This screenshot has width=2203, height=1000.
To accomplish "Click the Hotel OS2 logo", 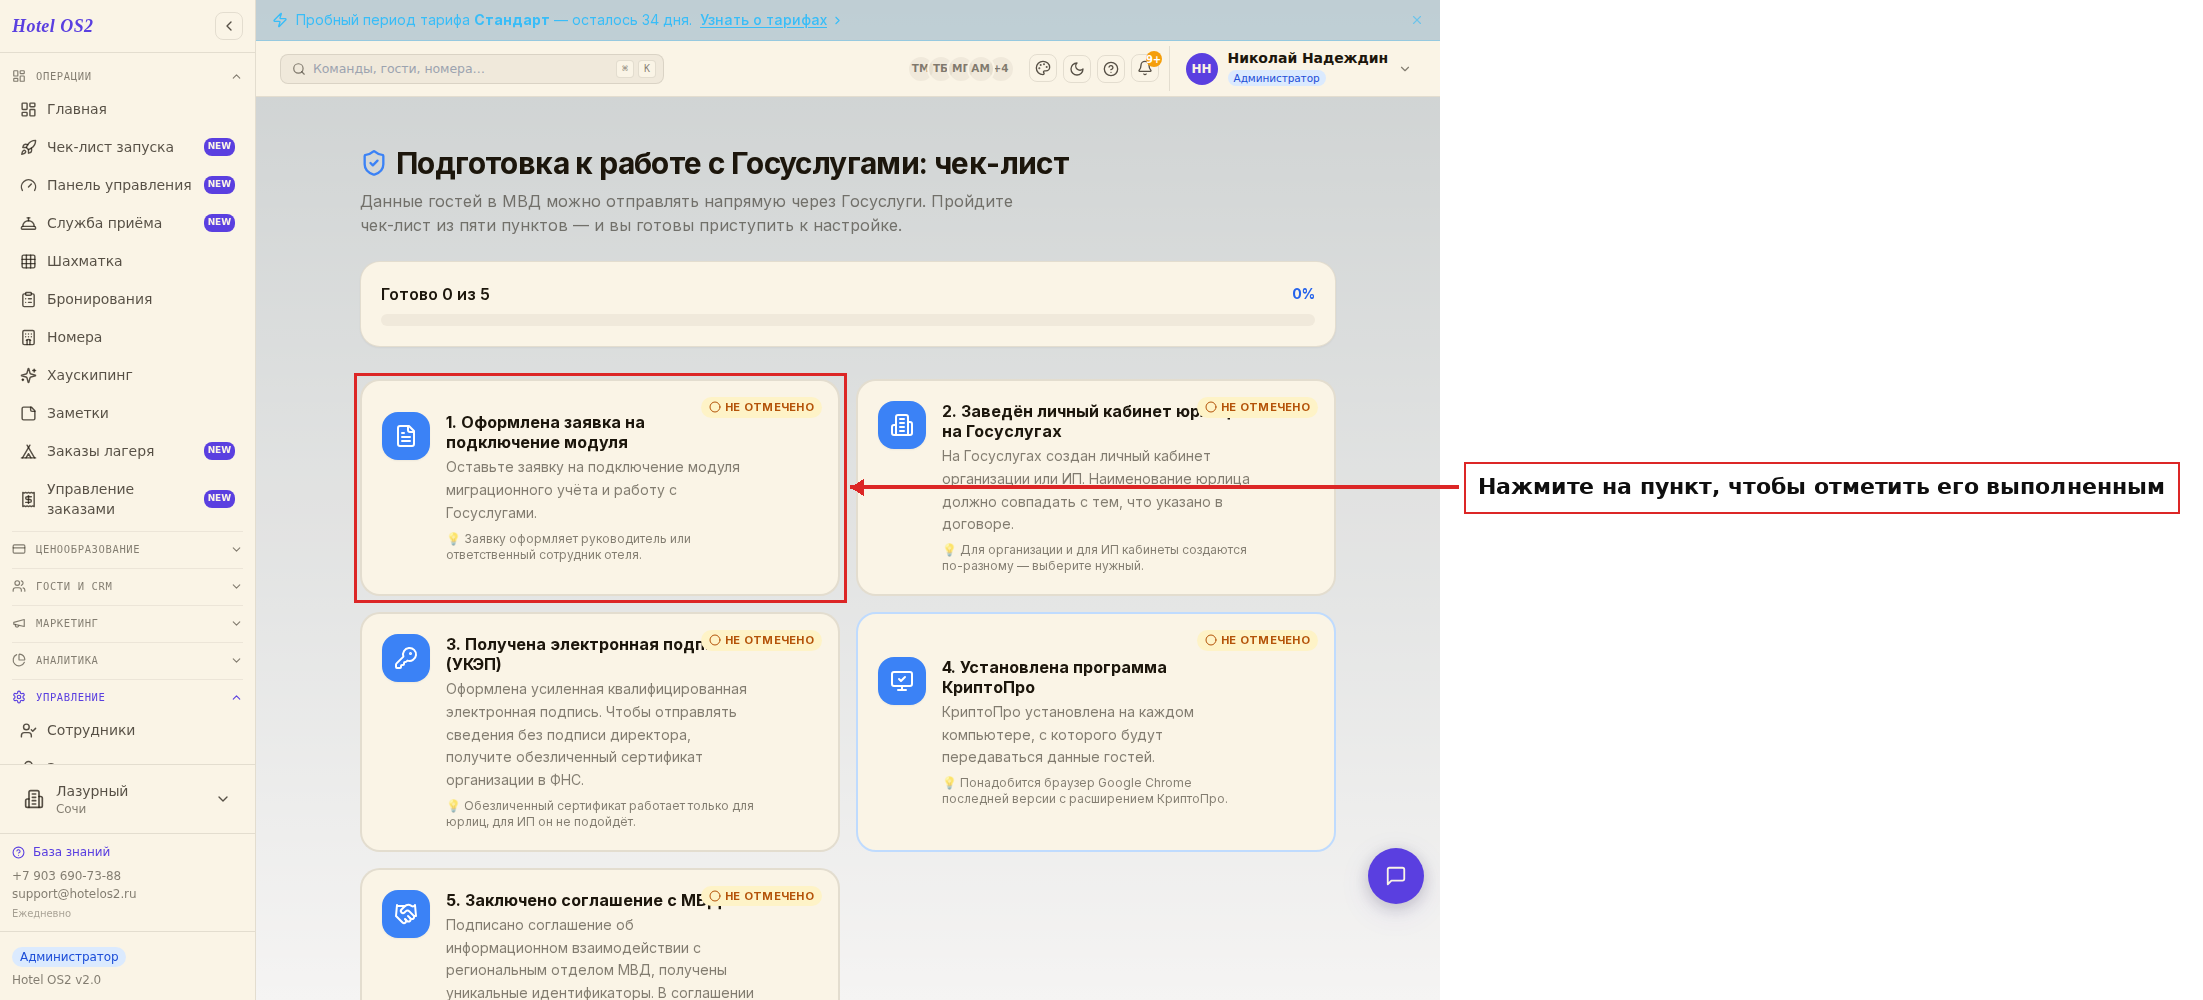I will (52, 26).
